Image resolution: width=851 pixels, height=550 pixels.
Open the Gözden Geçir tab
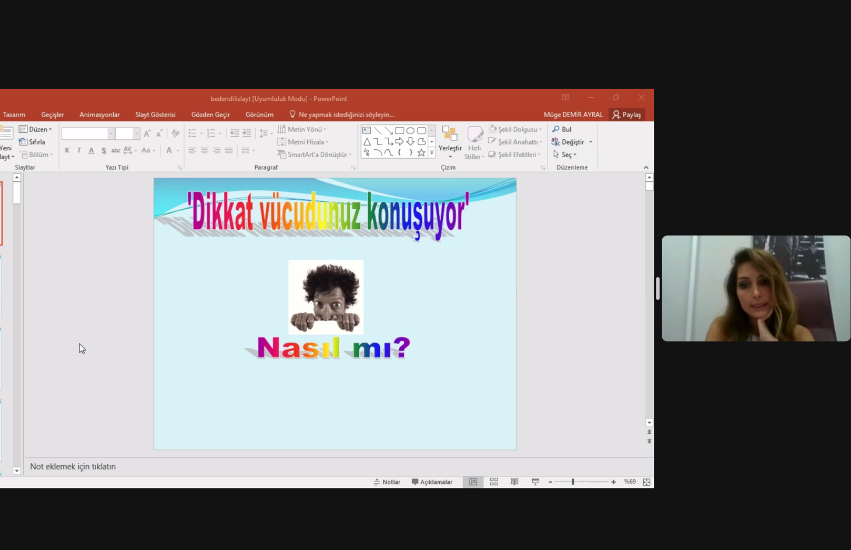(x=211, y=115)
